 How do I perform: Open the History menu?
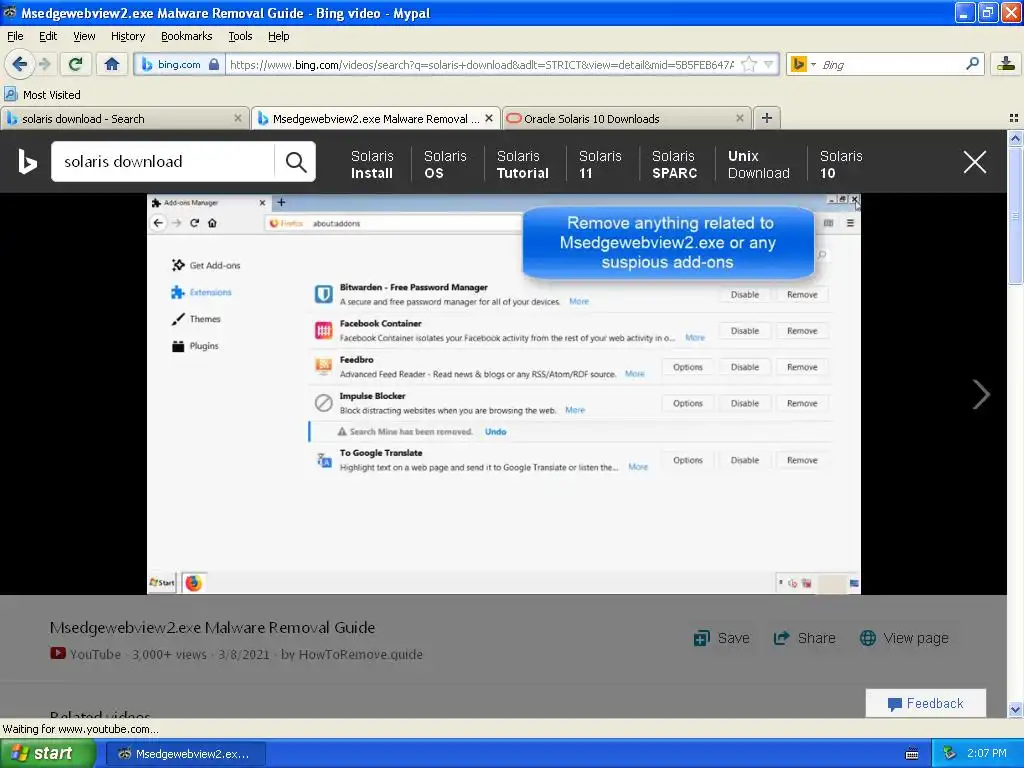pyautogui.click(x=128, y=36)
